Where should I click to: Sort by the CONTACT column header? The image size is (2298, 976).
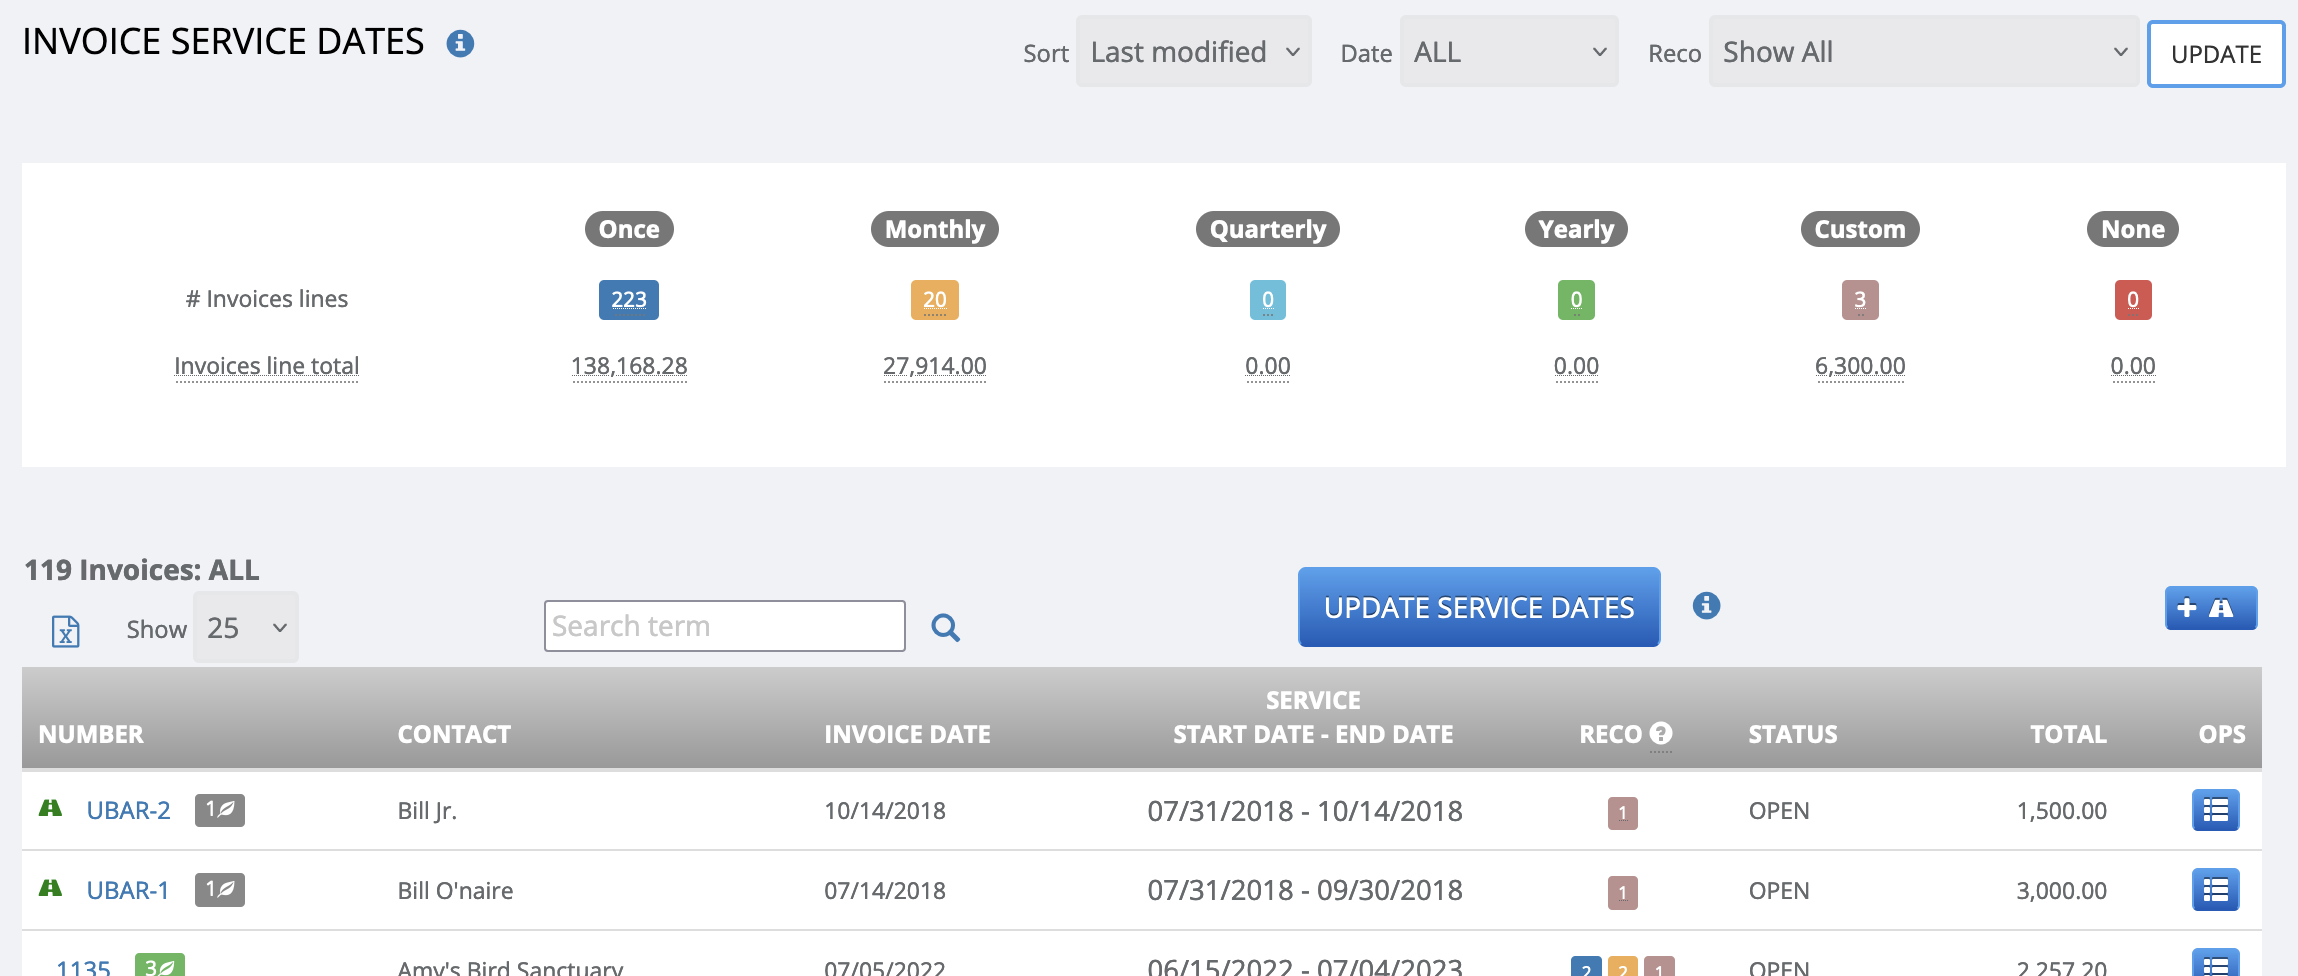(454, 734)
